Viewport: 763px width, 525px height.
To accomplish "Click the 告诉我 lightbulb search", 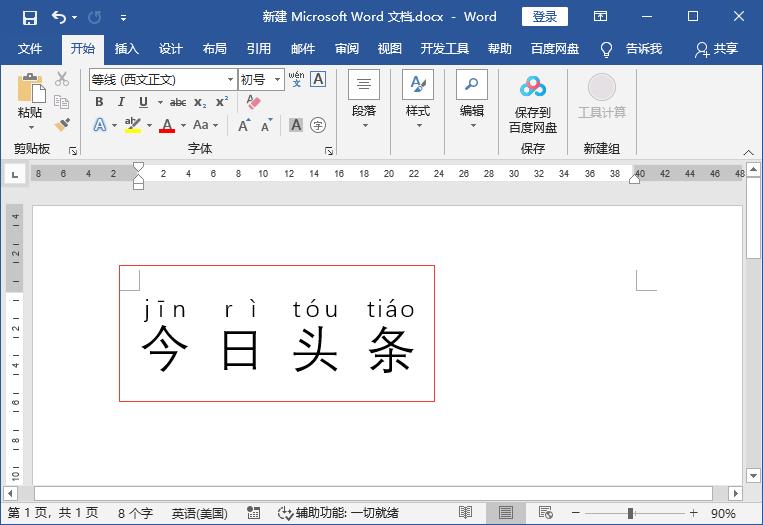I will [631, 49].
